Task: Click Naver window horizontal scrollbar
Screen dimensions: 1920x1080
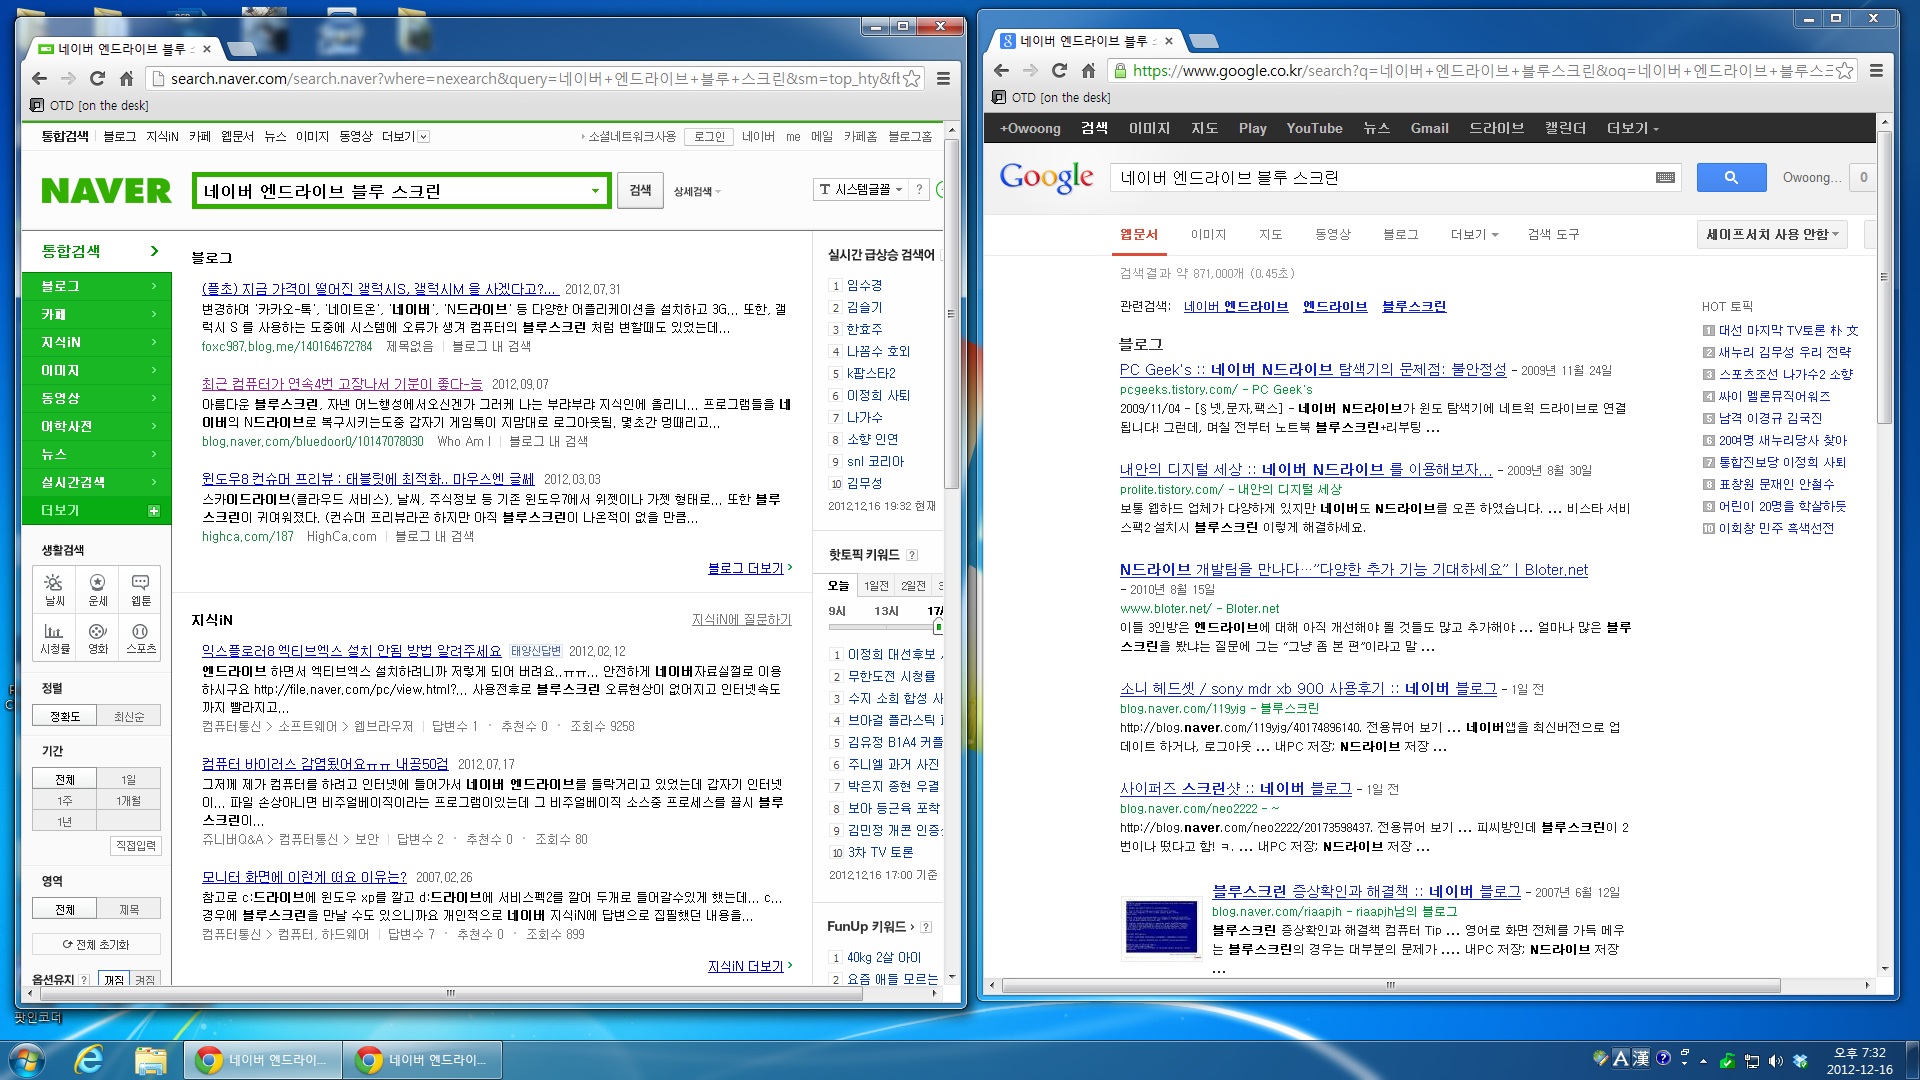Action: (450, 993)
